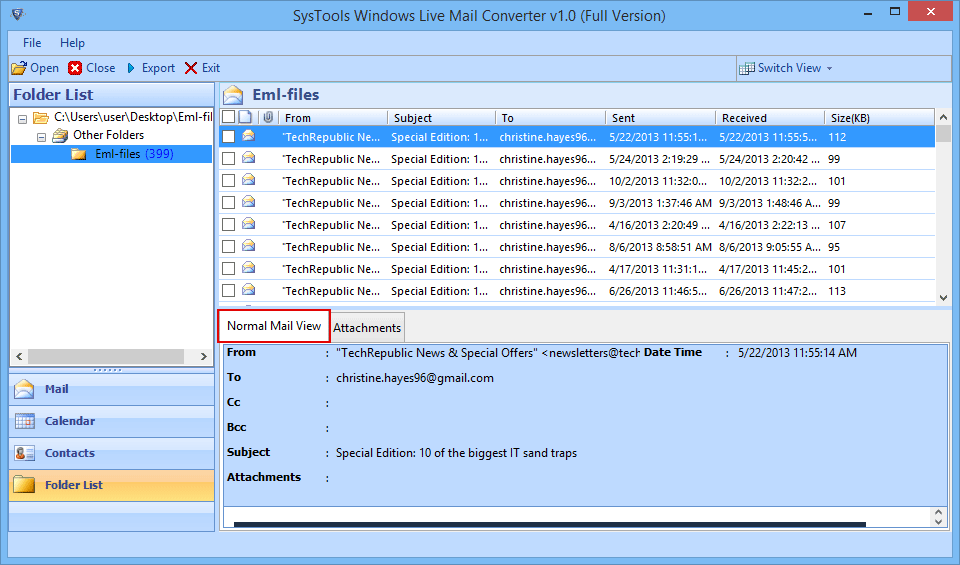
Task: Click the Calendar icon in sidebar
Action: [x=24, y=421]
